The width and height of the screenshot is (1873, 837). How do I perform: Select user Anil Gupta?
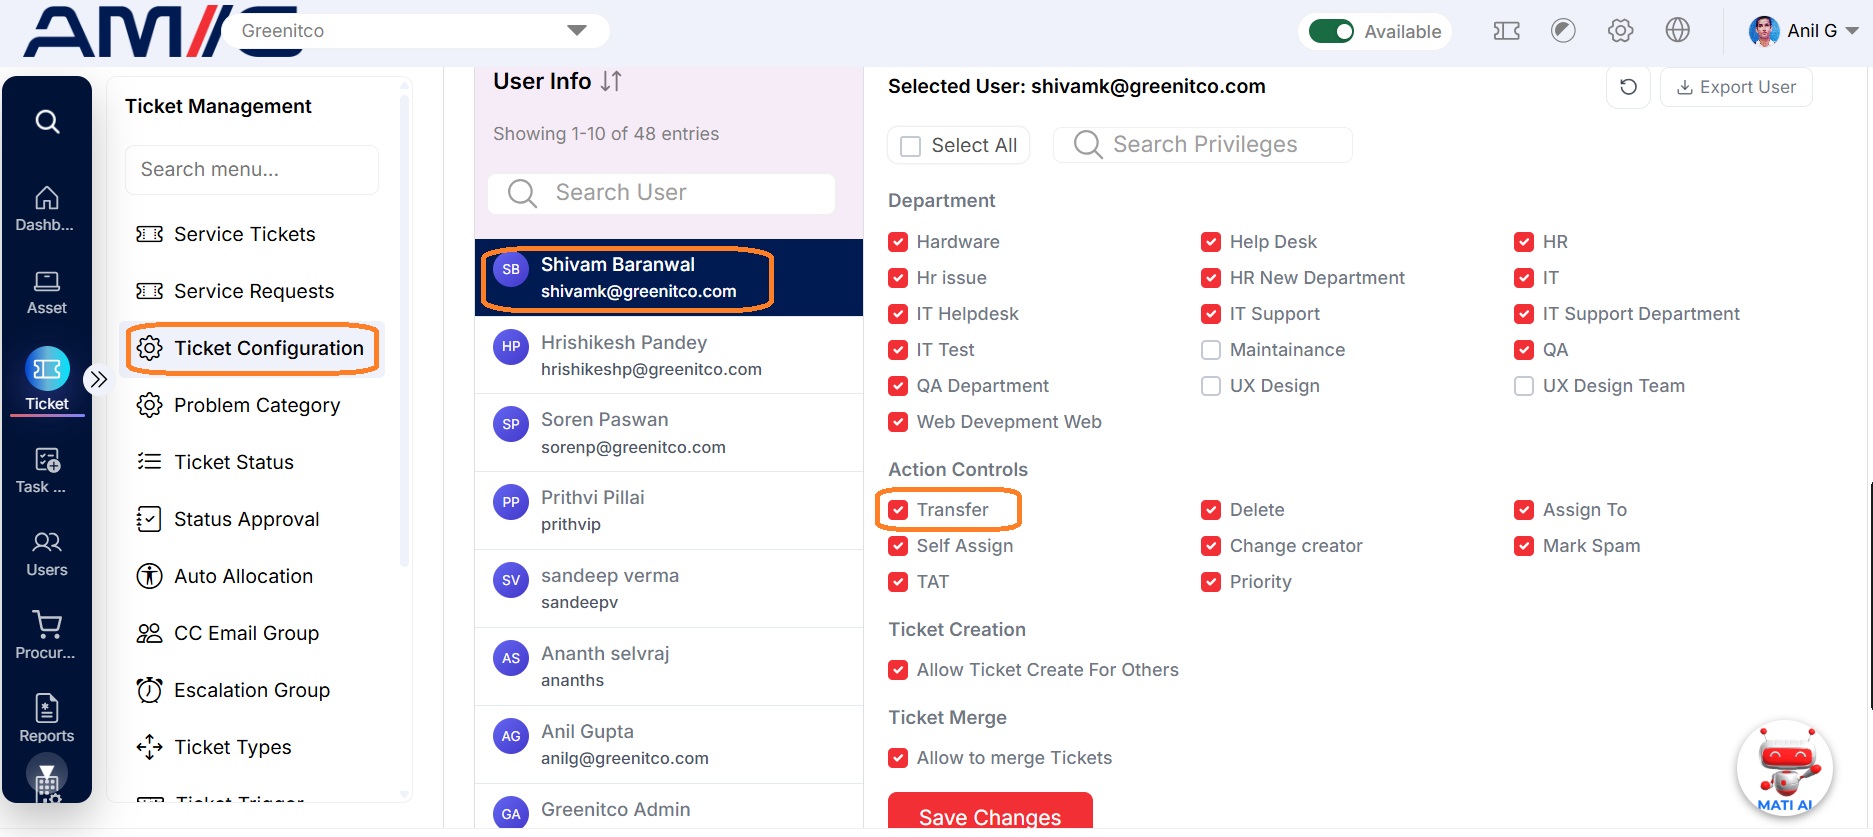(668, 745)
